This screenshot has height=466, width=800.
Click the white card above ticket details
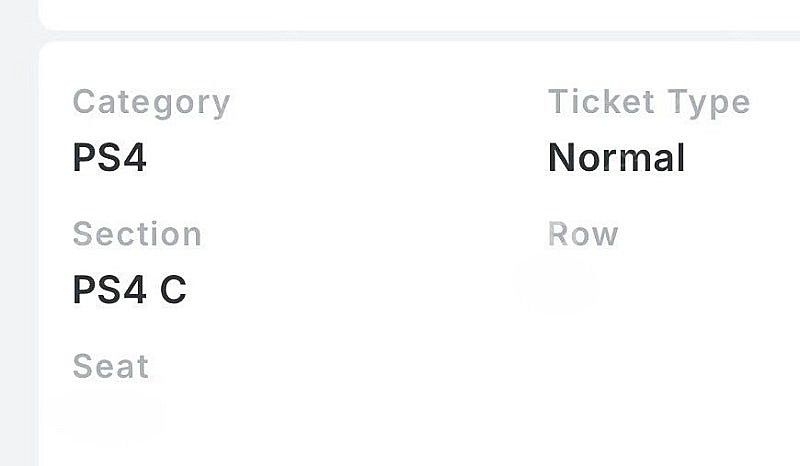point(418,14)
